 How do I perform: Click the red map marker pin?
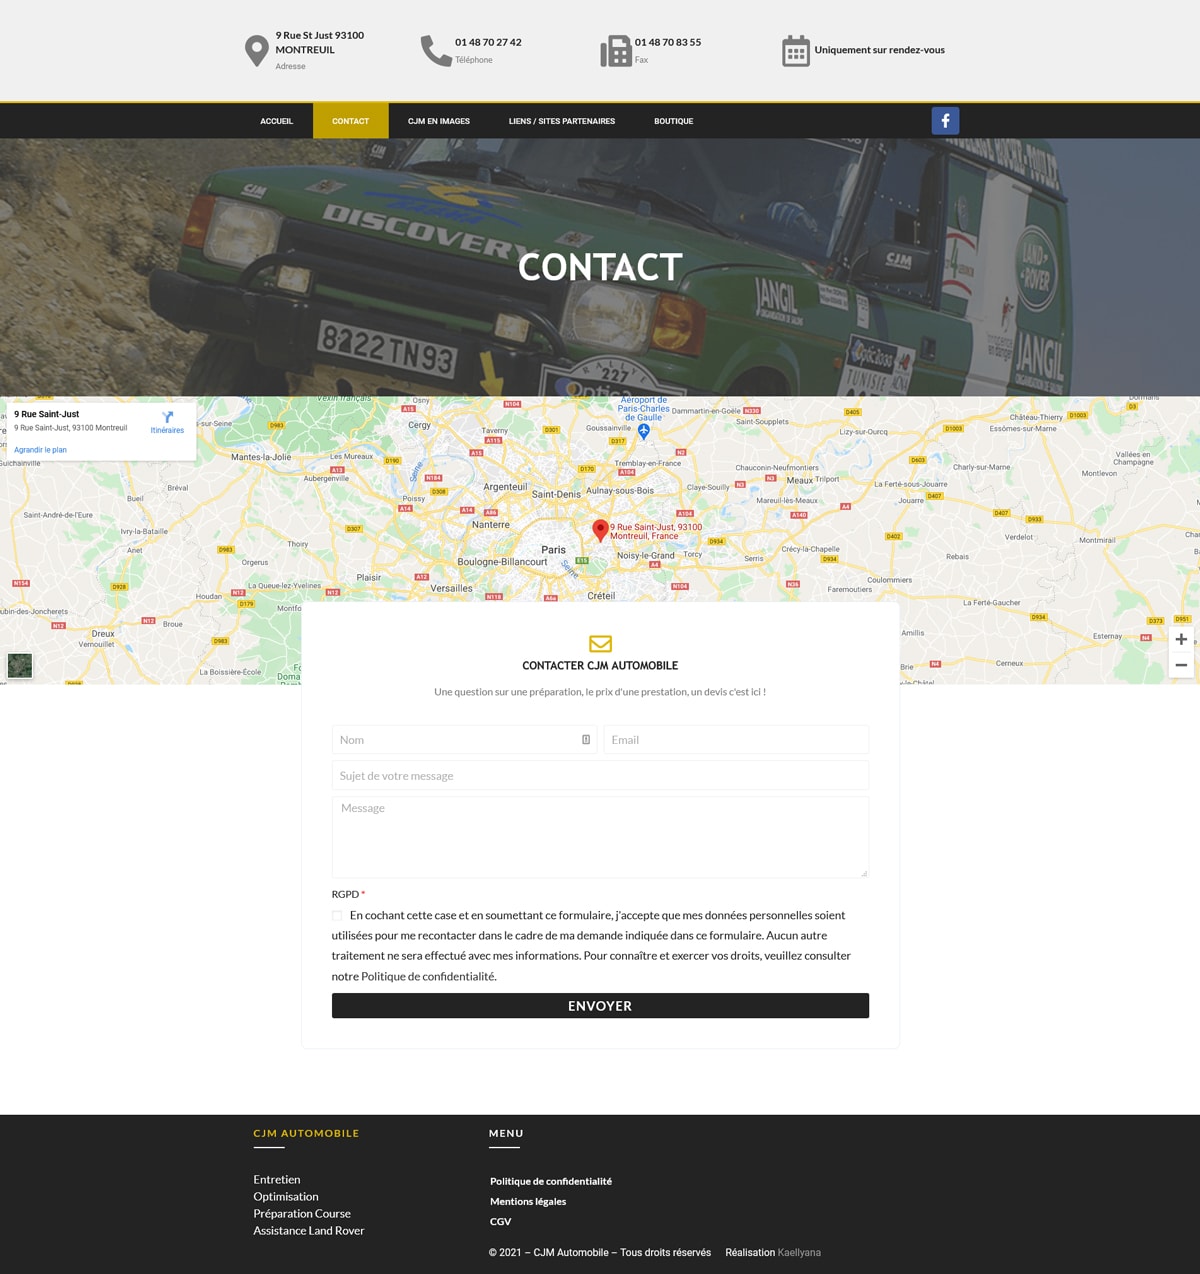[x=600, y=530]
